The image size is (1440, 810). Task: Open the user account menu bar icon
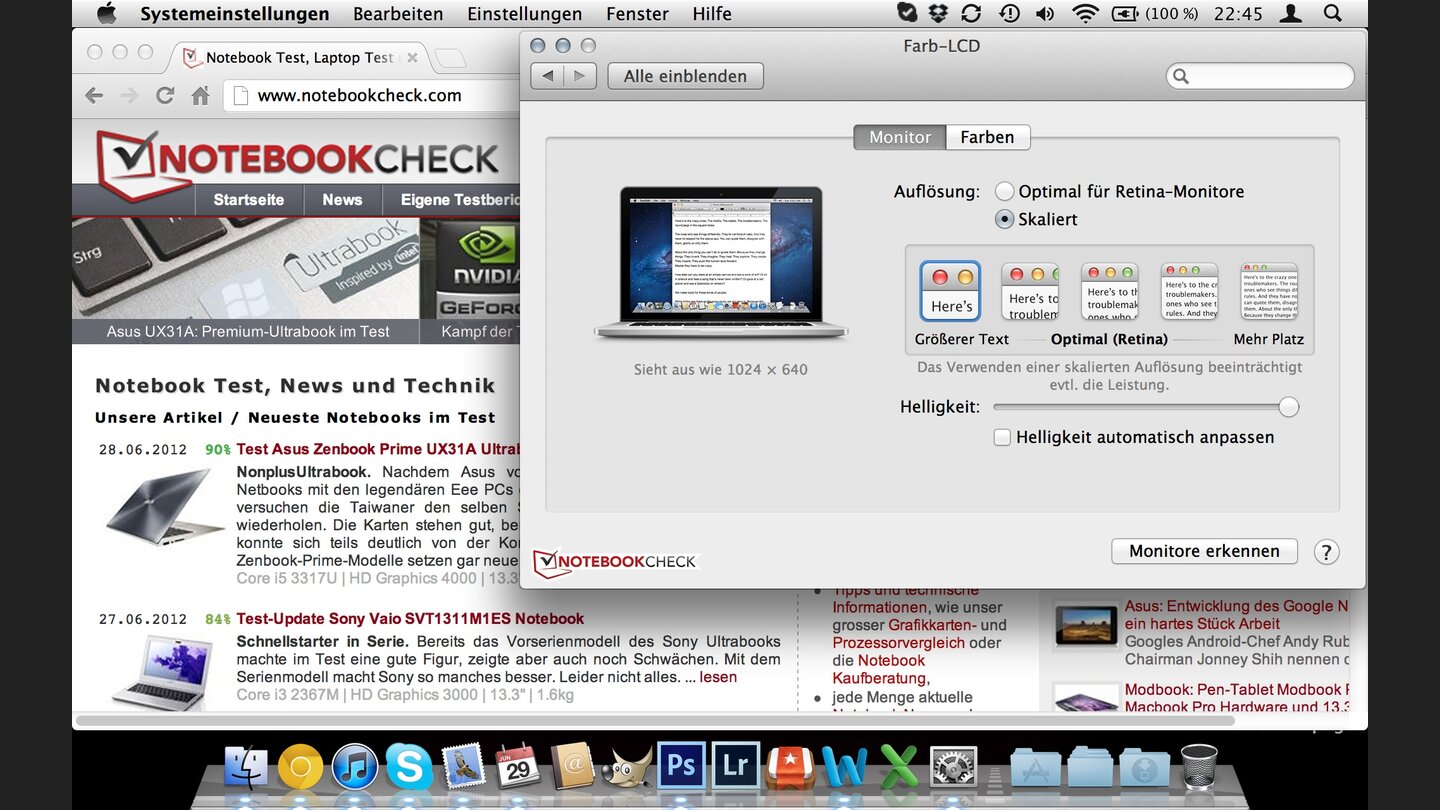pyautogui.click(x=1291, y=13)
